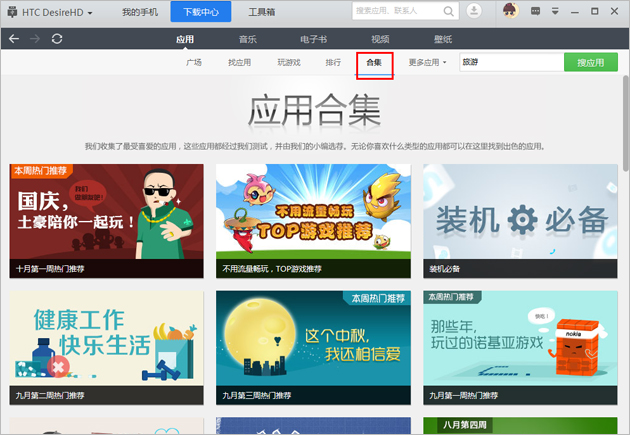Open the 这个中秋我还相信爱 collection card

click(313, 348)
